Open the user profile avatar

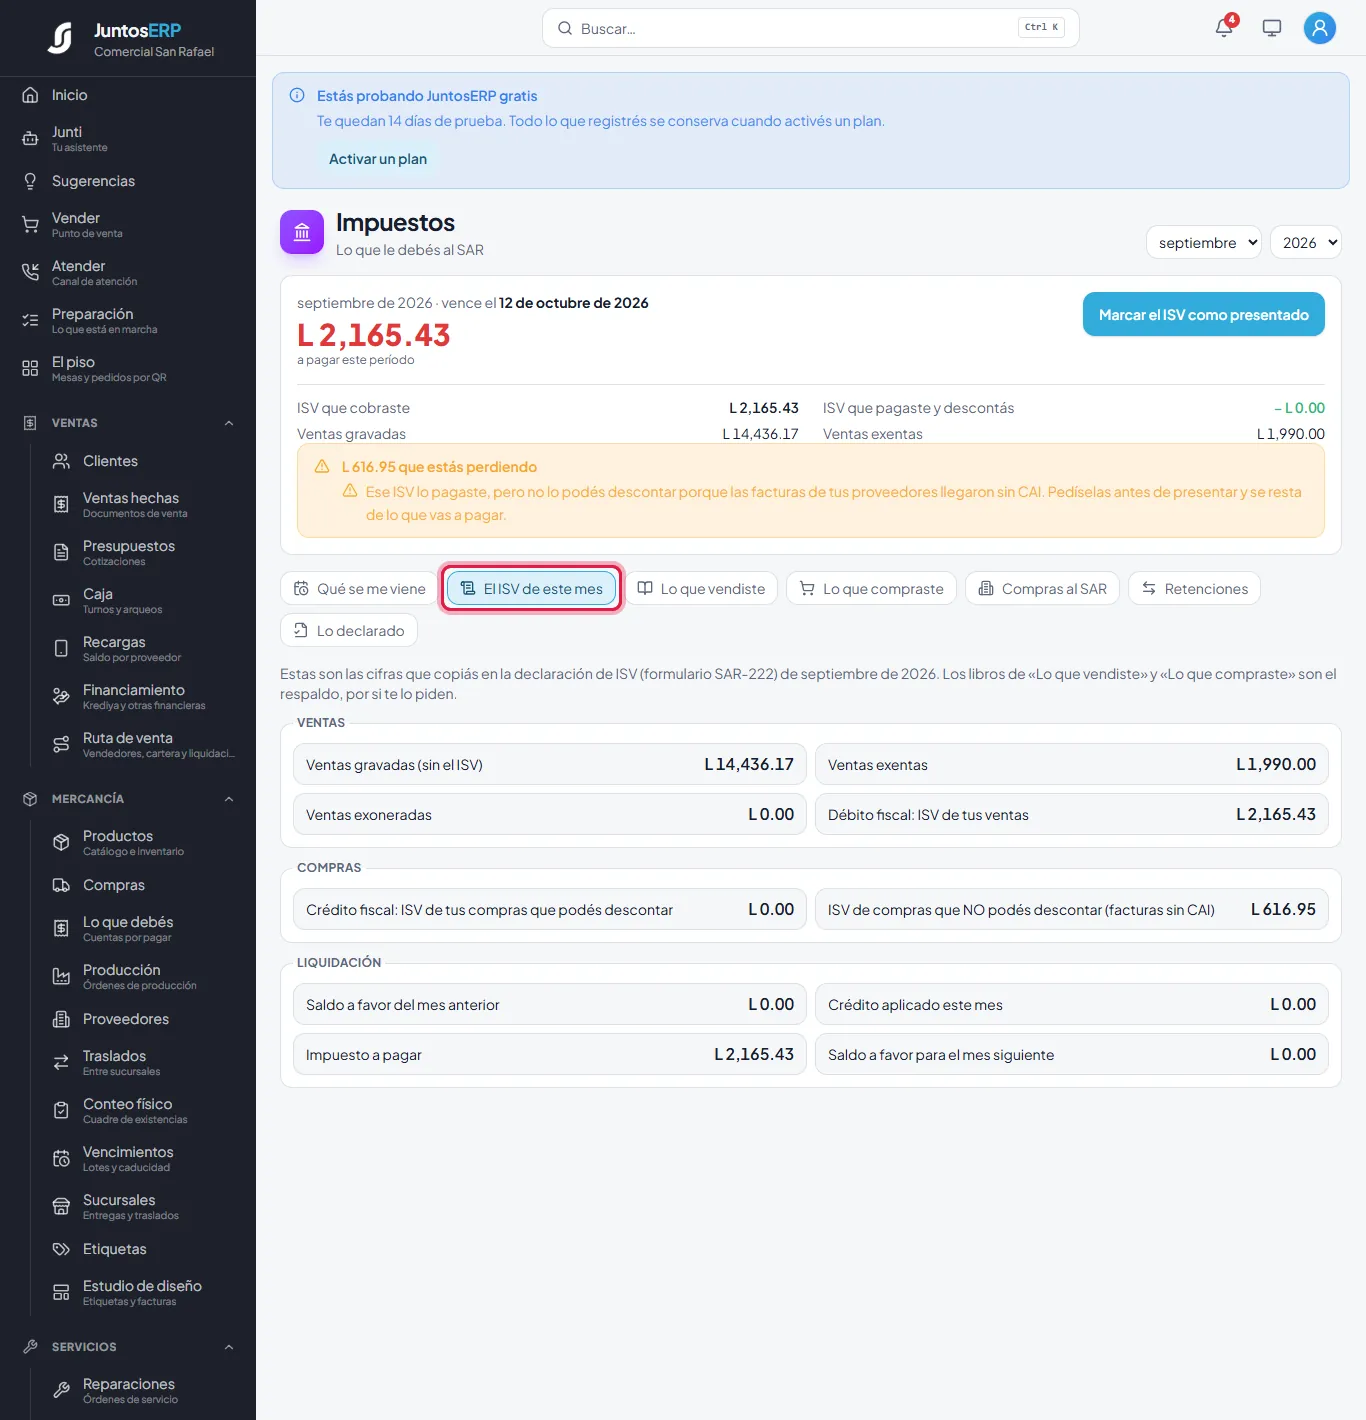tap(1320, 28)
